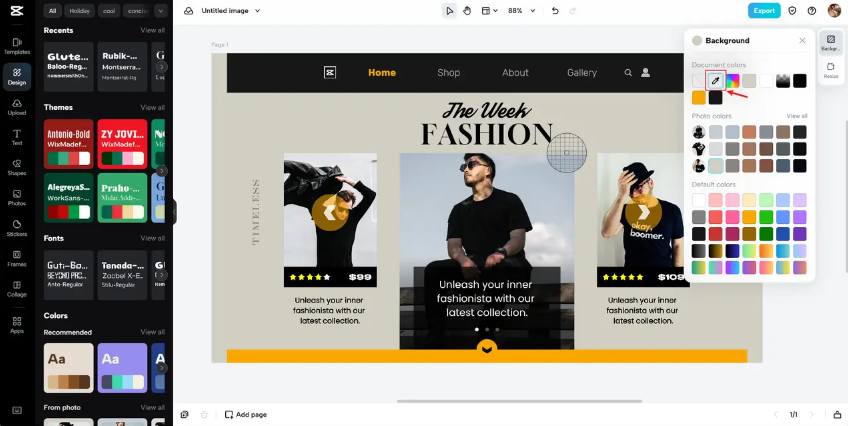Click Home in the canvas navigation
The image size is (848, 426).
pyautogui.click(x=382, y=72)
